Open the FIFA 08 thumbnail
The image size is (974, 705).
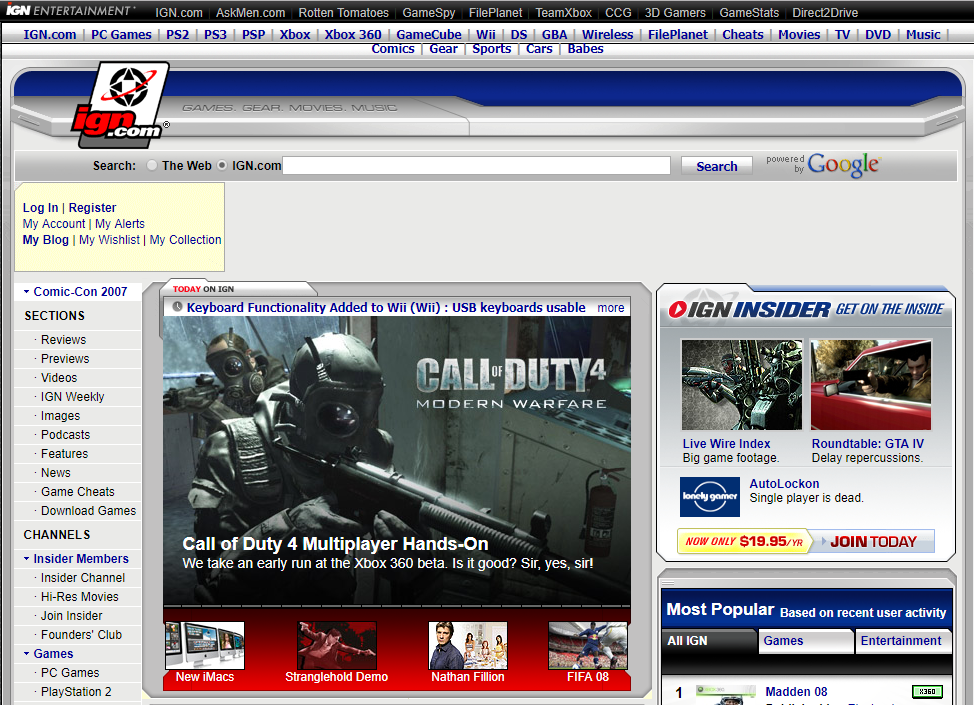(x=588, y=646)
